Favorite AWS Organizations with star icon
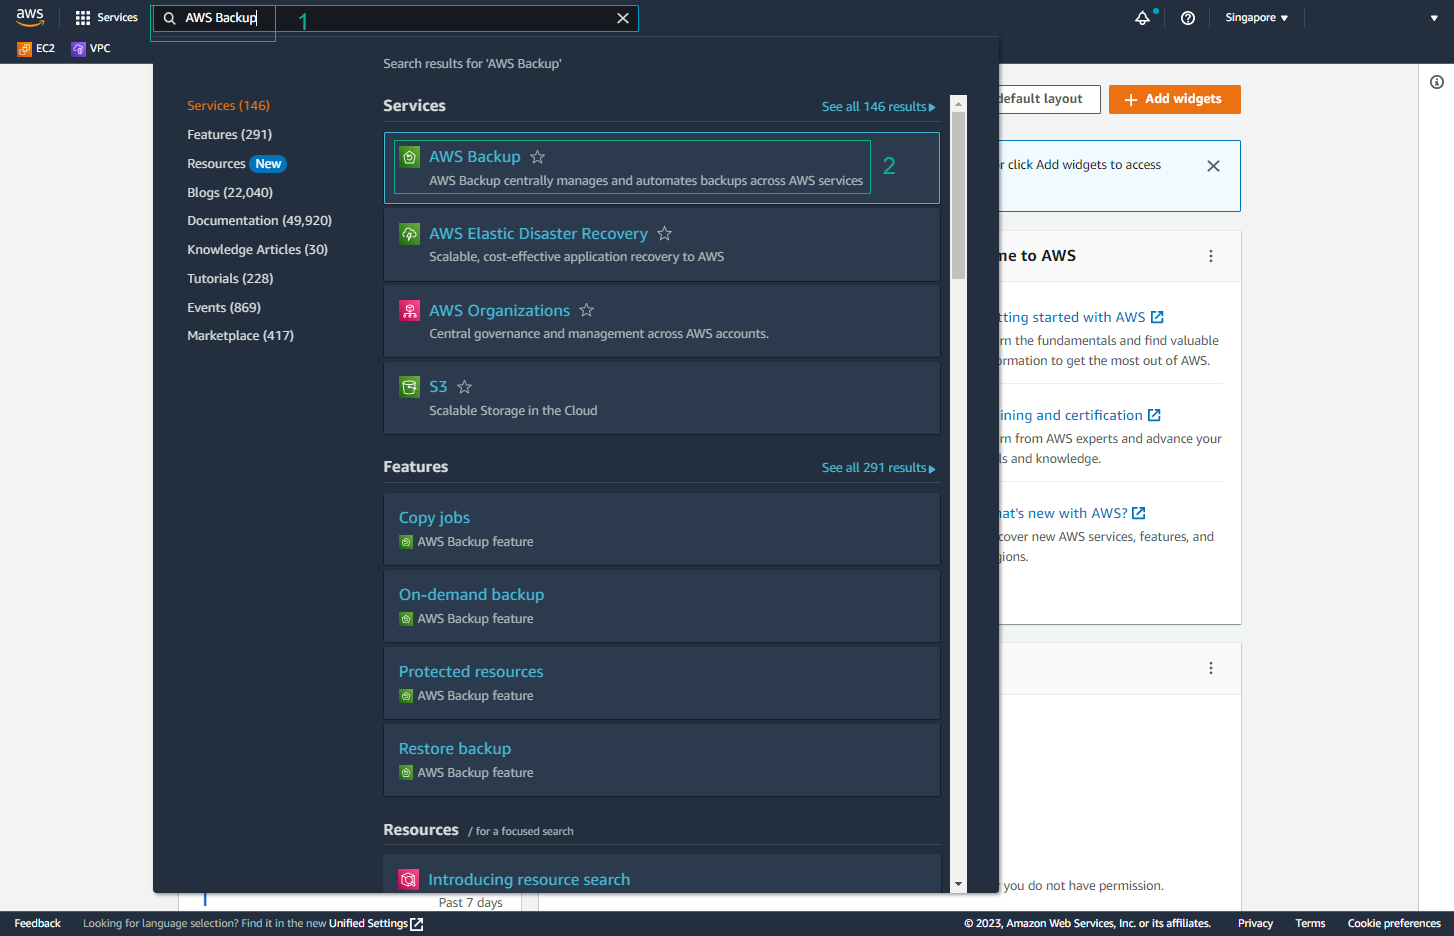This screenshot has width=1454, height=936. coord(586,310)
